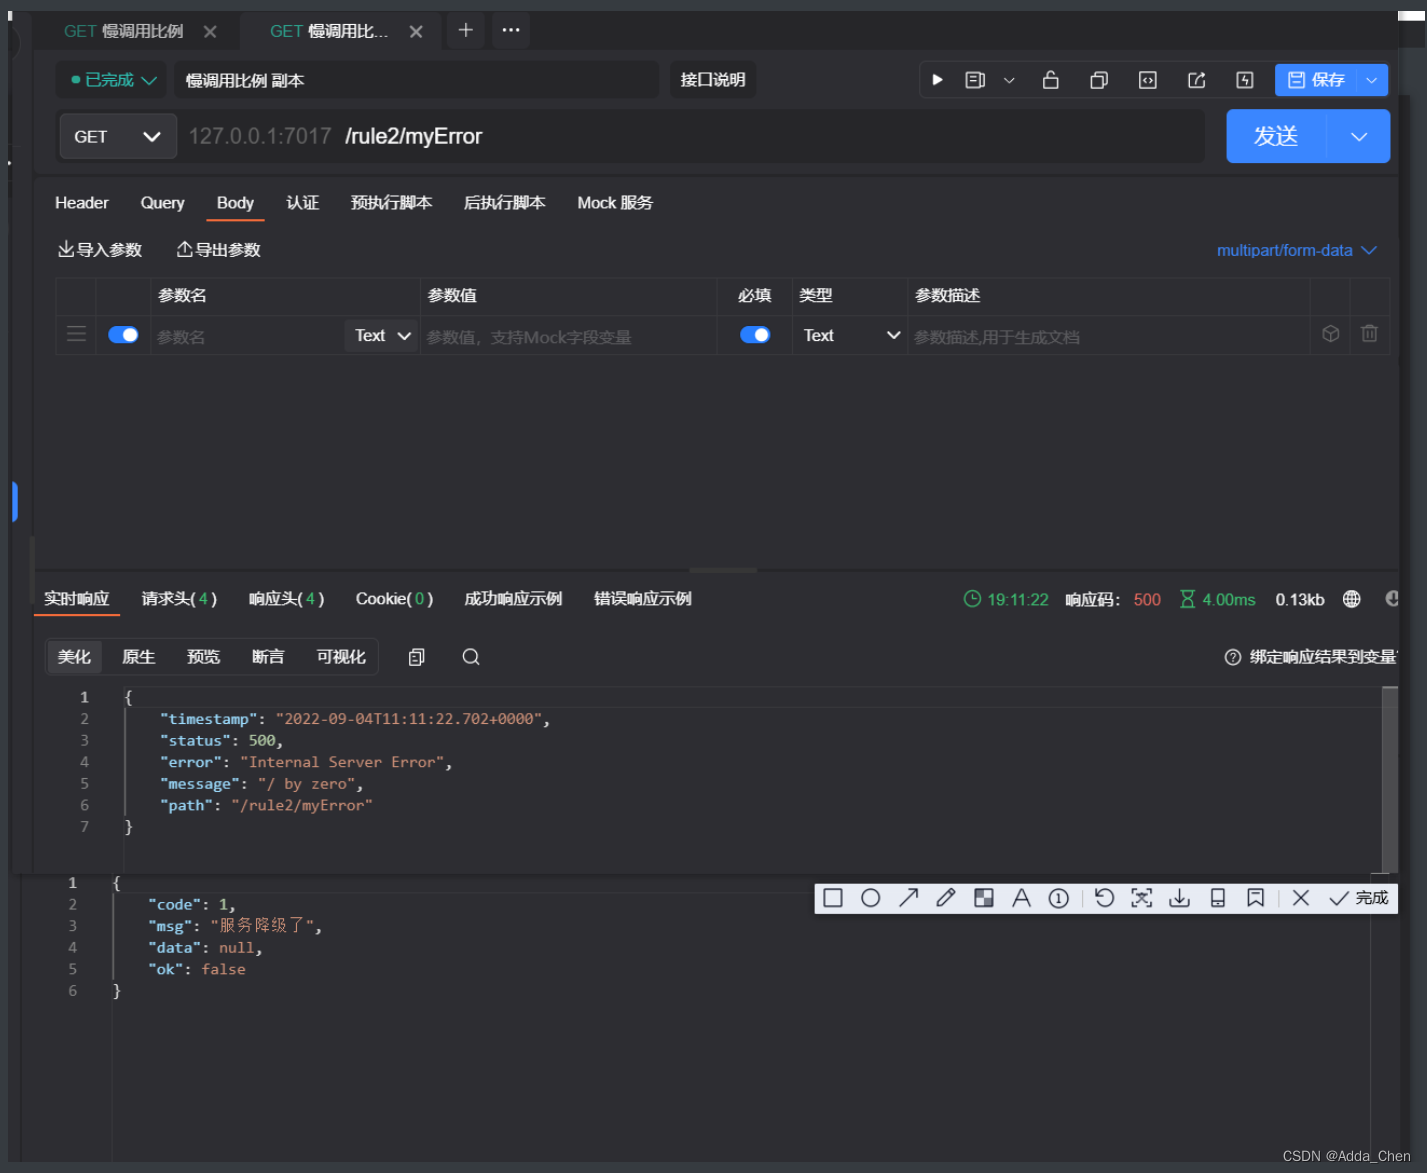The width and height of the screenshot is (1427, 1173).
Task: Close the first GET 慢调用比例 tab
Action: (x=210, y=32)
